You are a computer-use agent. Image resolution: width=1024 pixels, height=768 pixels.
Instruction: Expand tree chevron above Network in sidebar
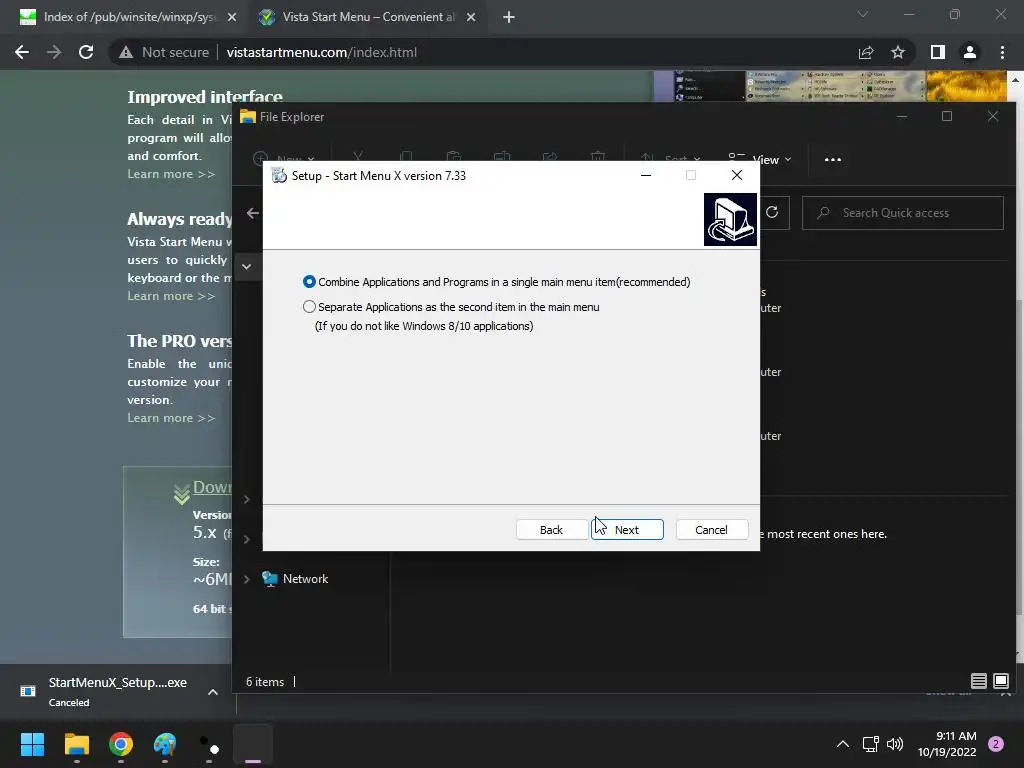[x=246, y=539]
